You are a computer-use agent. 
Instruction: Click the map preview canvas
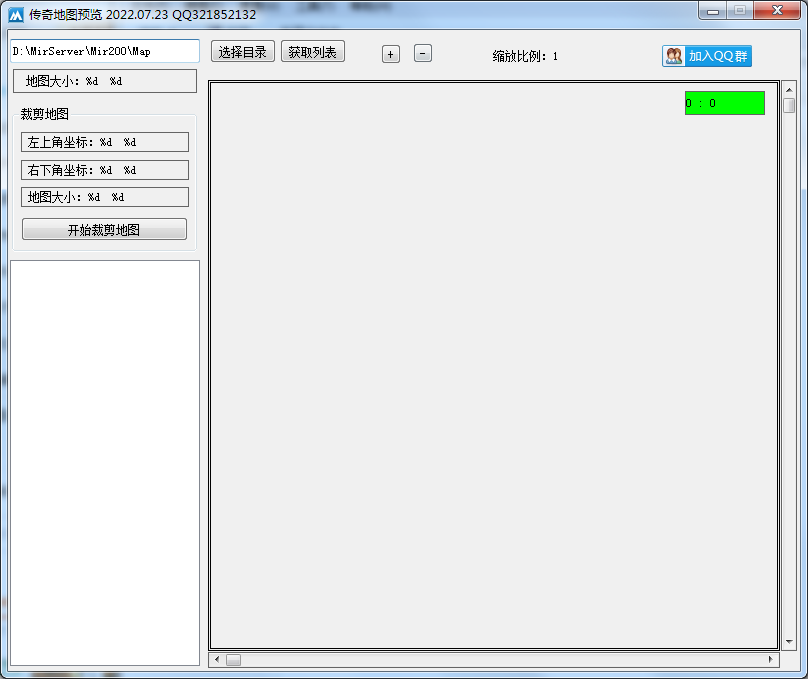tap(494, 365)
